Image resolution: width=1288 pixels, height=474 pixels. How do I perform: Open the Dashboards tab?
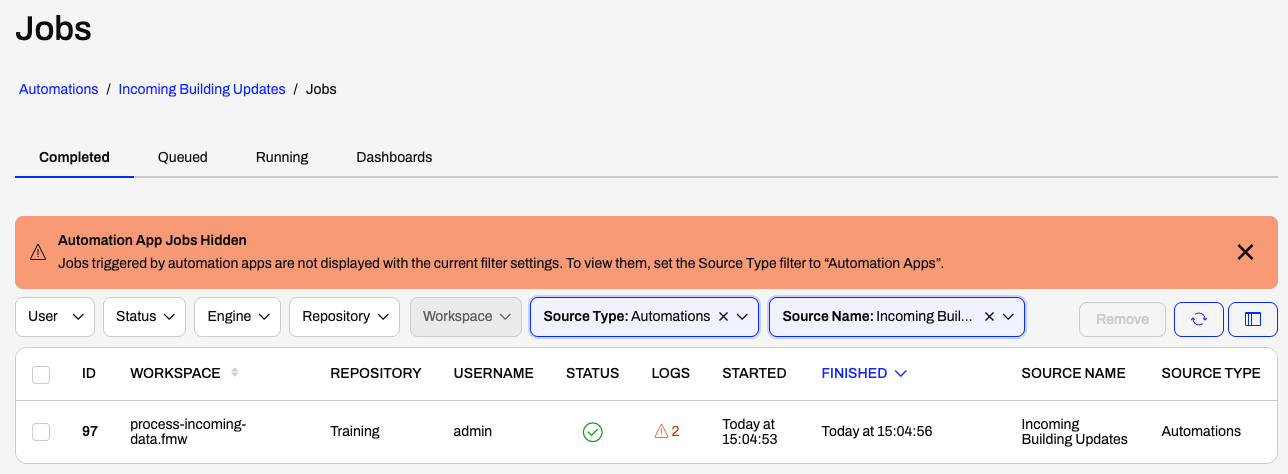pyautogui.click(x=394, y=157)
